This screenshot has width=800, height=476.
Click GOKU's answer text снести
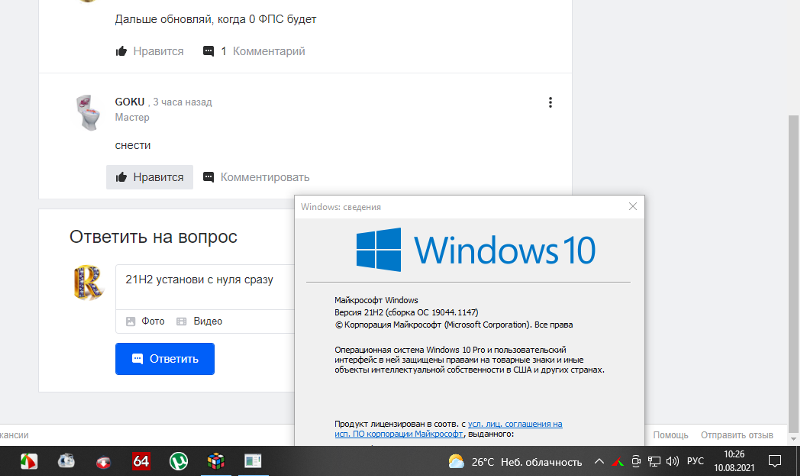tap(133, 145)
